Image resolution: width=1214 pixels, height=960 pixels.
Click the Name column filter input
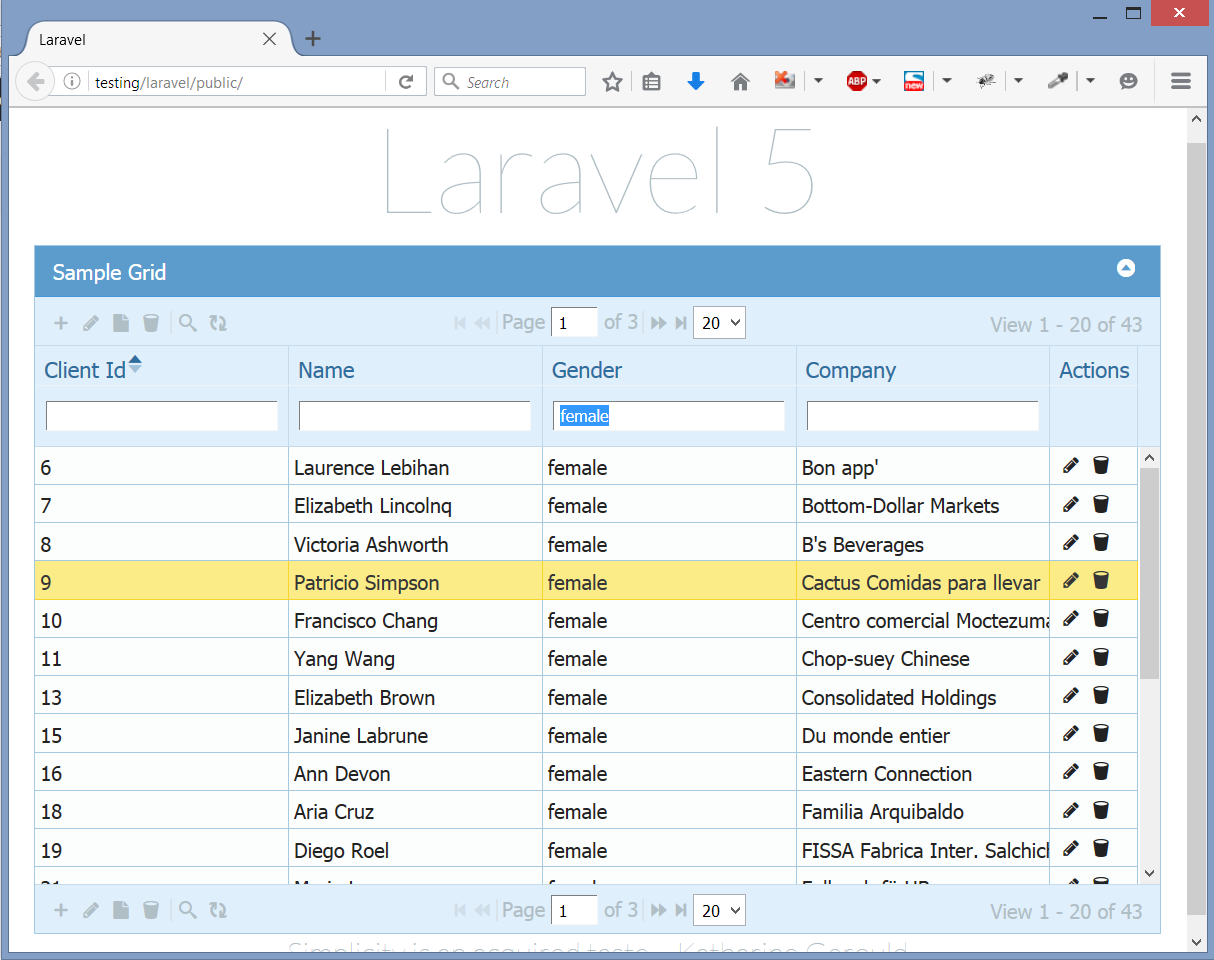[415, 416]
